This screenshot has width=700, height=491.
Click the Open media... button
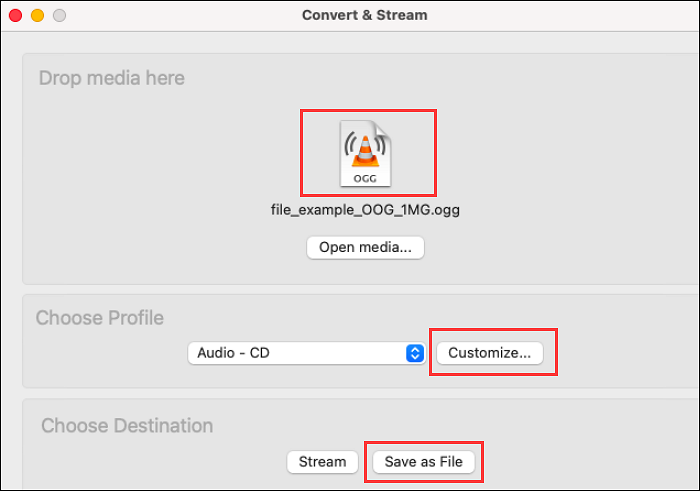coord(365,247)
